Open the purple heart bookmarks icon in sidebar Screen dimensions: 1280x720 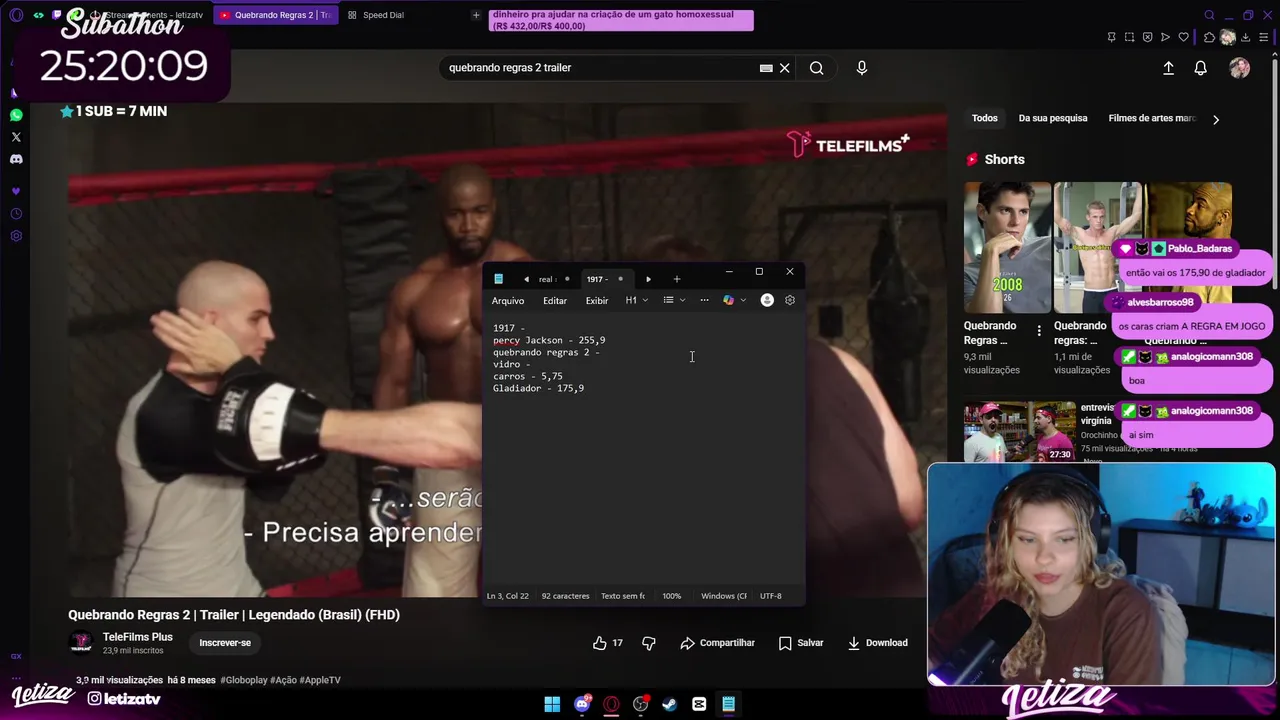click(16, 191)
